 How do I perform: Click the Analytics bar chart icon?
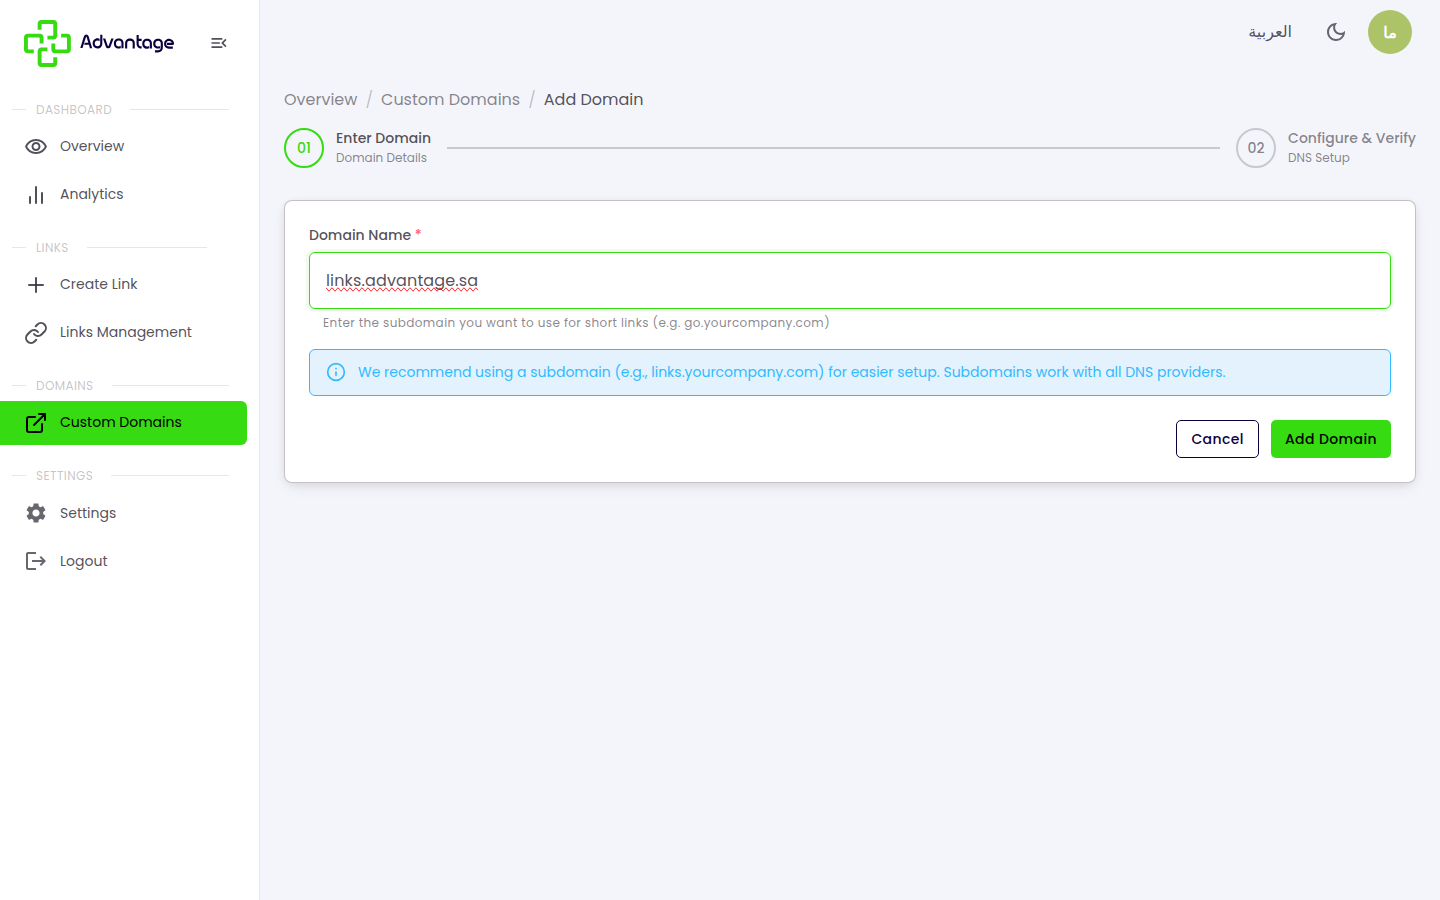tap(36, 194)
